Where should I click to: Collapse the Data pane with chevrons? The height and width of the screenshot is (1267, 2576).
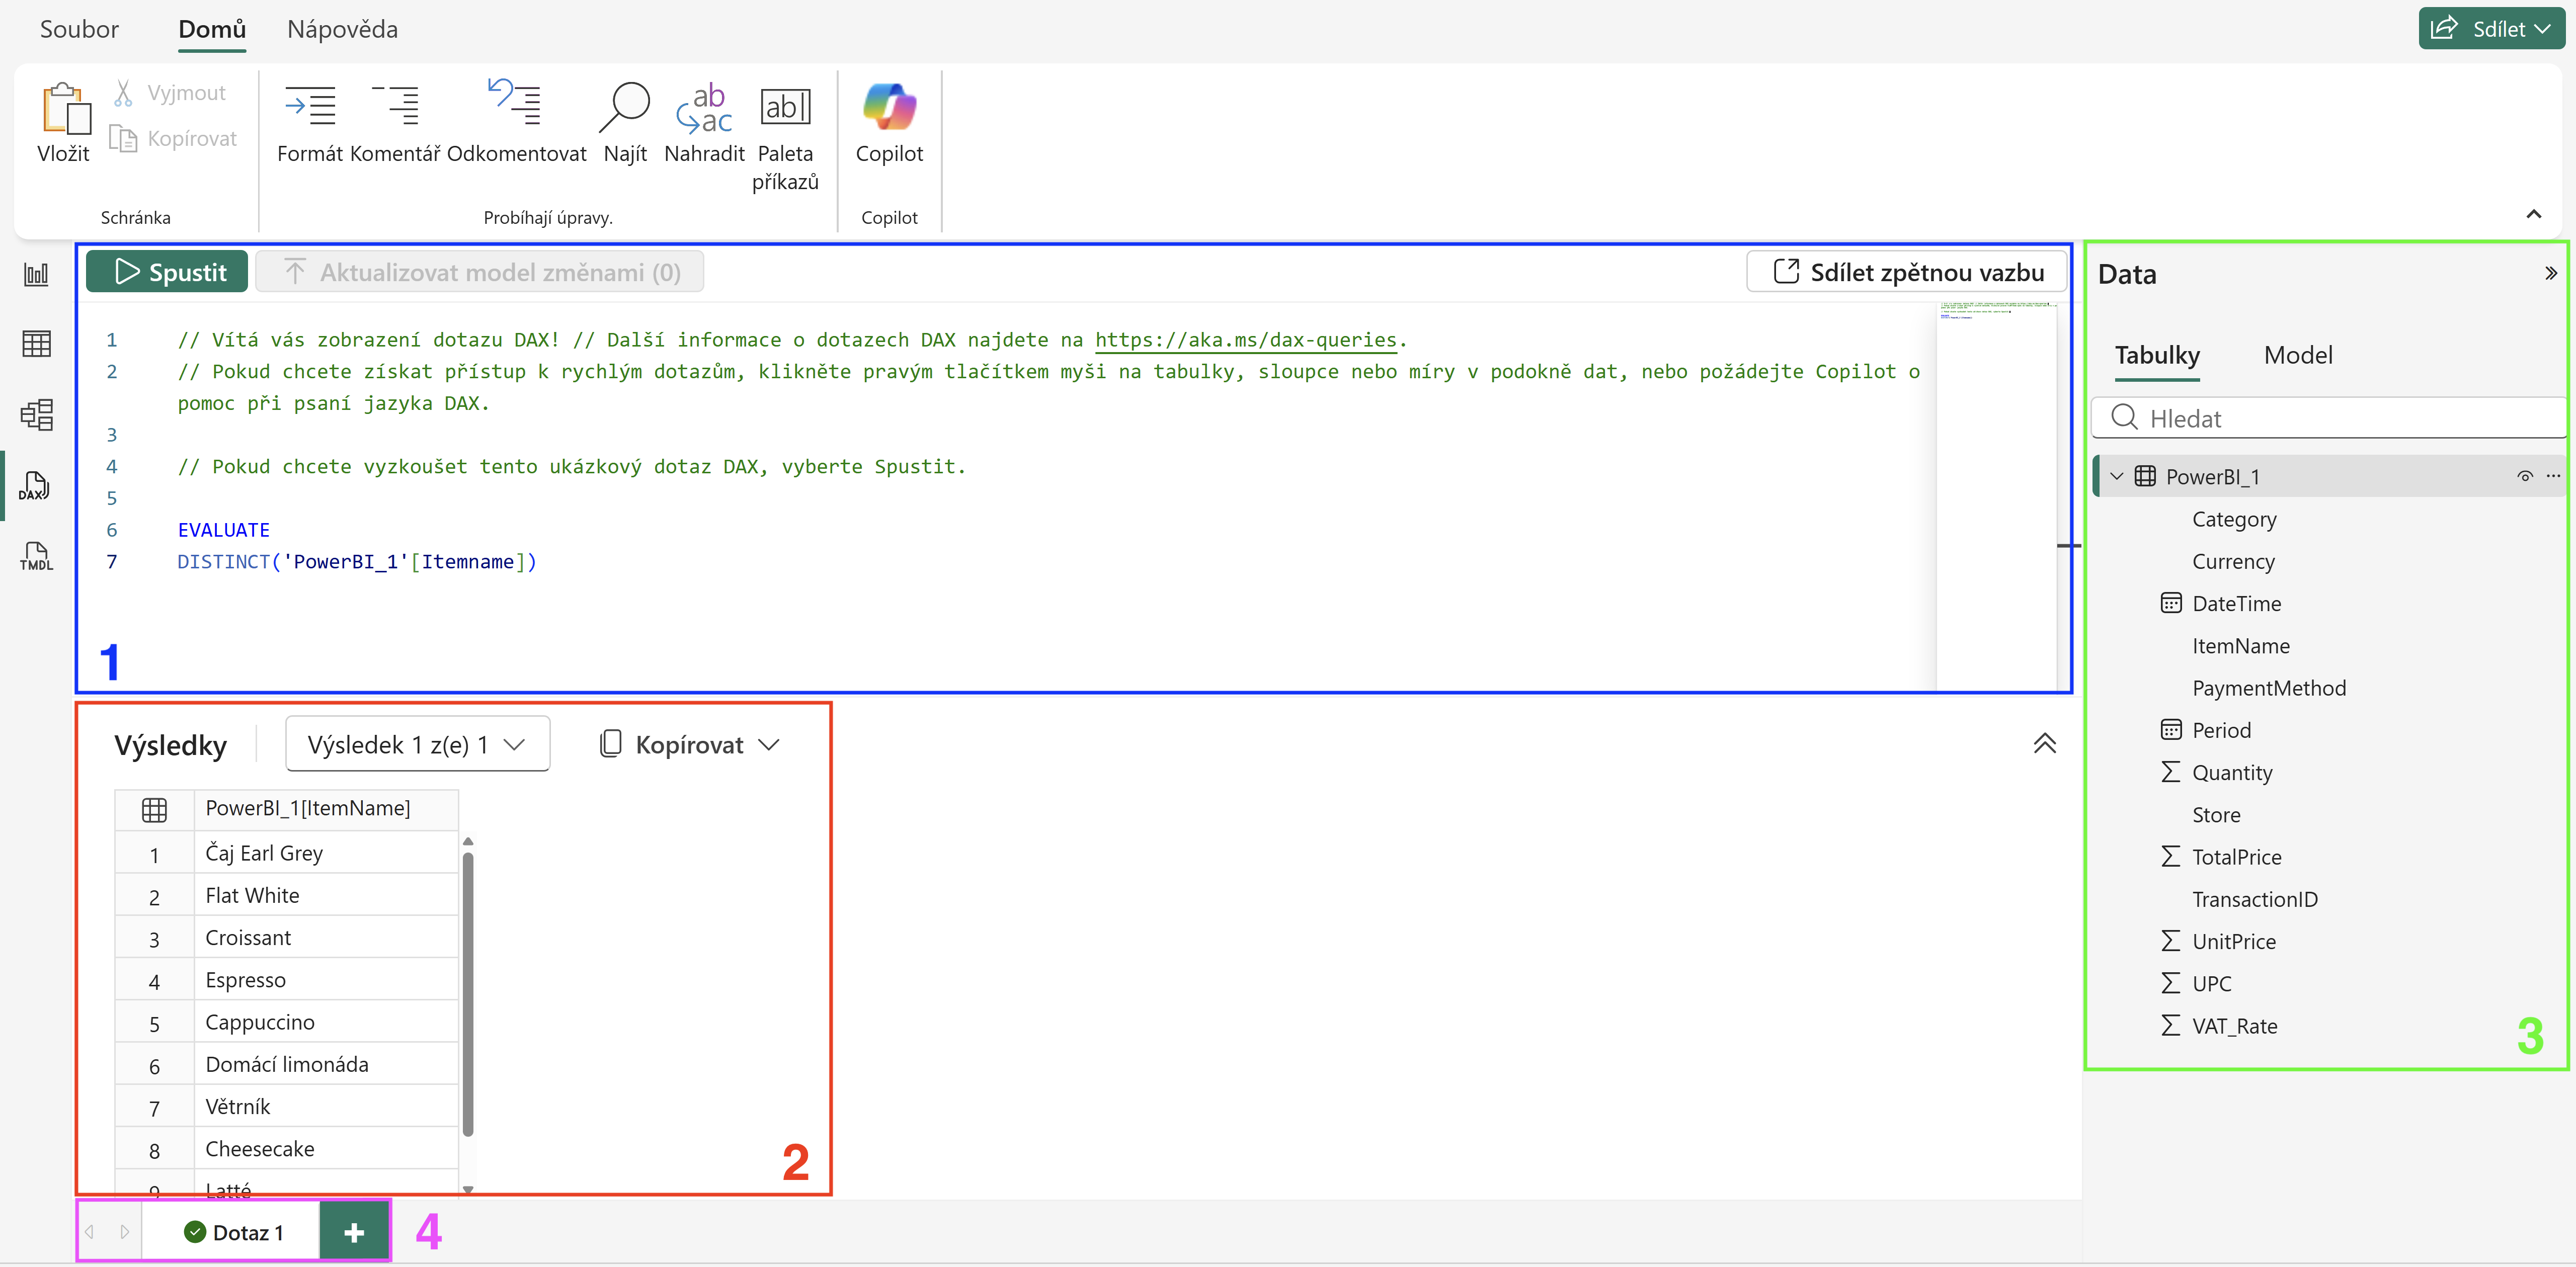pos(2550,273)
